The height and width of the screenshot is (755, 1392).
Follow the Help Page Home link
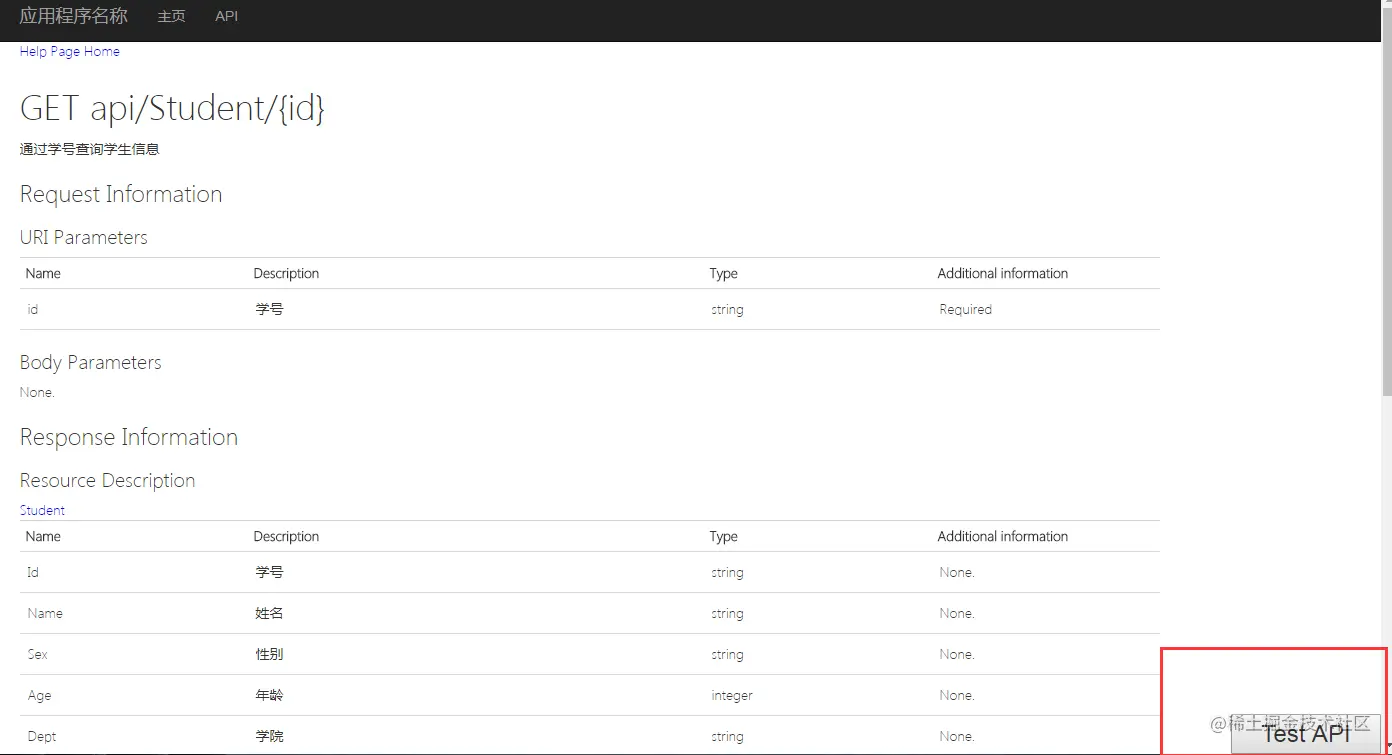(70, 51)
